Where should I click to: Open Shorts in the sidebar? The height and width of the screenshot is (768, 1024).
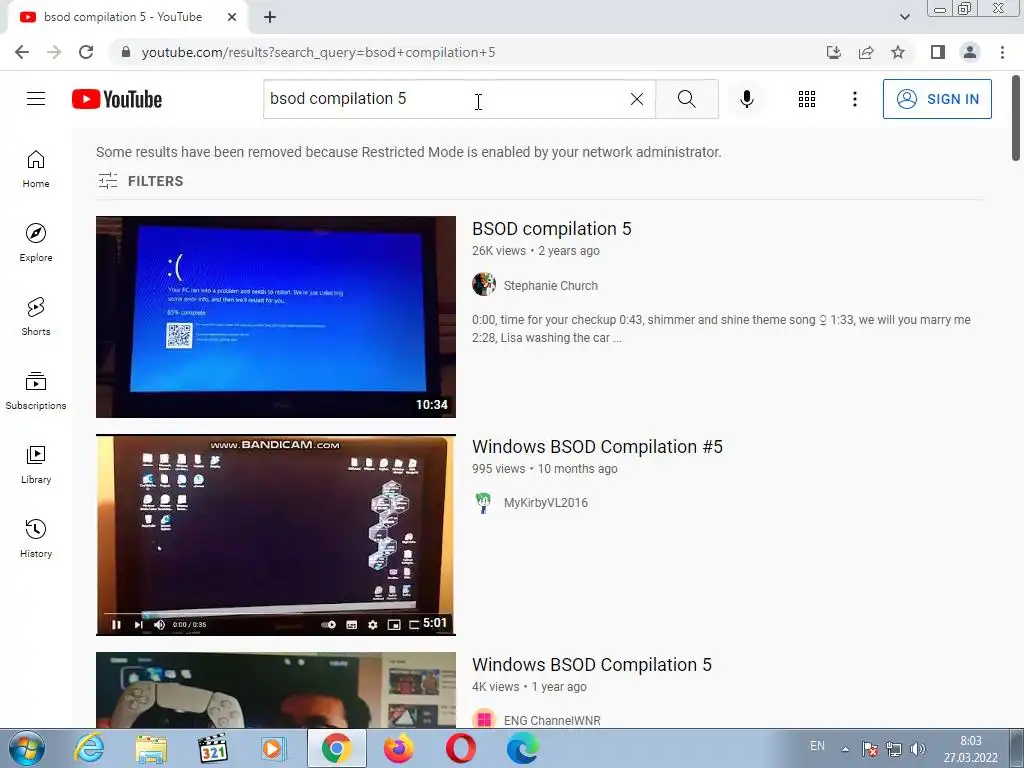(x=36, y=317)
